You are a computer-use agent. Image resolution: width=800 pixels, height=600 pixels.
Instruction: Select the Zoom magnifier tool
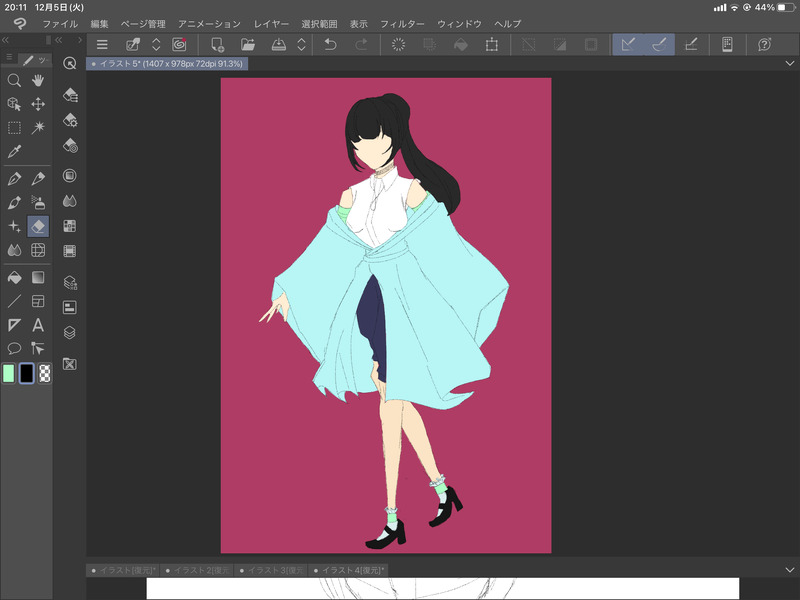coord(14,80)
